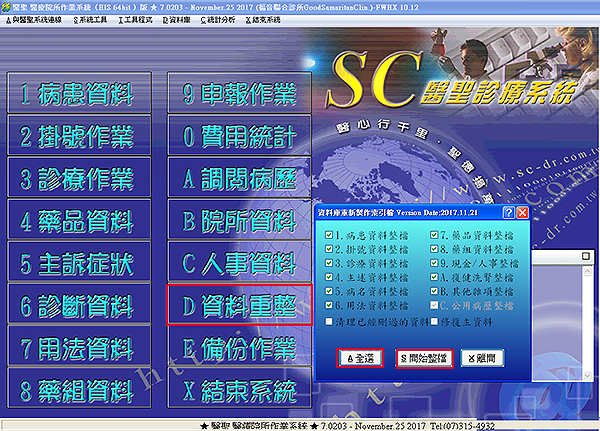Open E 備份作業 backup module
This screenshot has height=431, width=600.
tap(239, 349)
